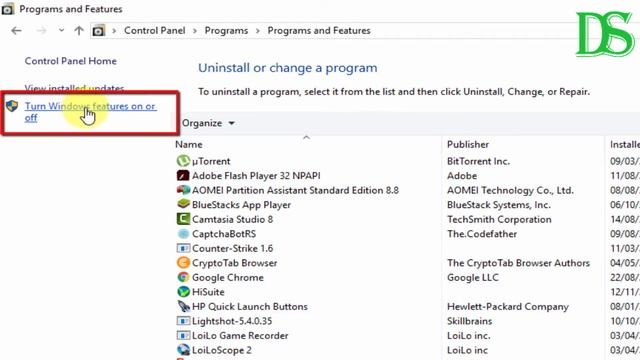640x360 pixels.
Task: Click the BlueStacks App Player icon
Action: pos(183,204)
